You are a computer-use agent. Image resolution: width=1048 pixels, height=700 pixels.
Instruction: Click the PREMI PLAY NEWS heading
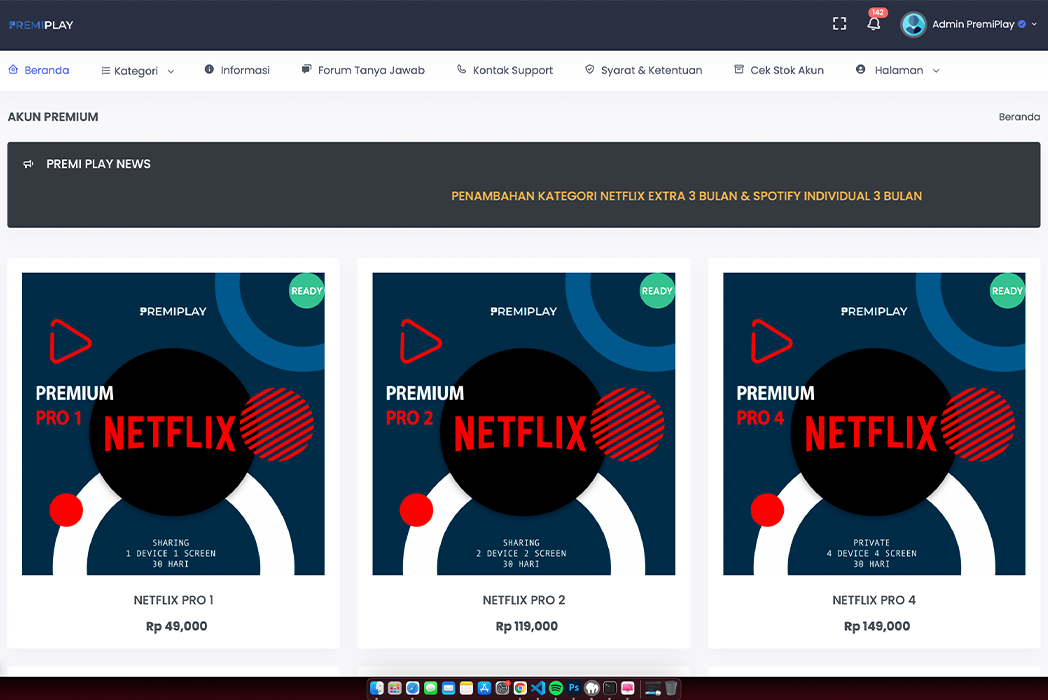point(98,164)
